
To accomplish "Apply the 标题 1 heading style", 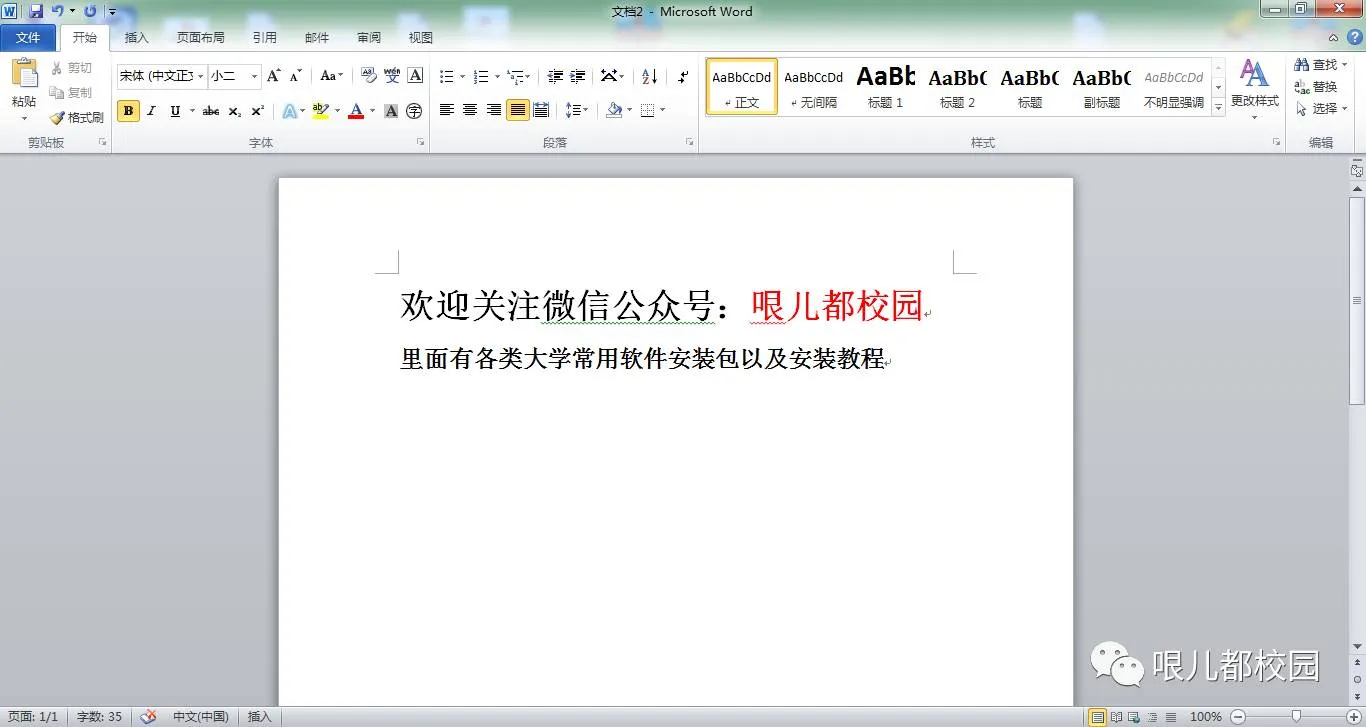I will click(x=886, y=86).
